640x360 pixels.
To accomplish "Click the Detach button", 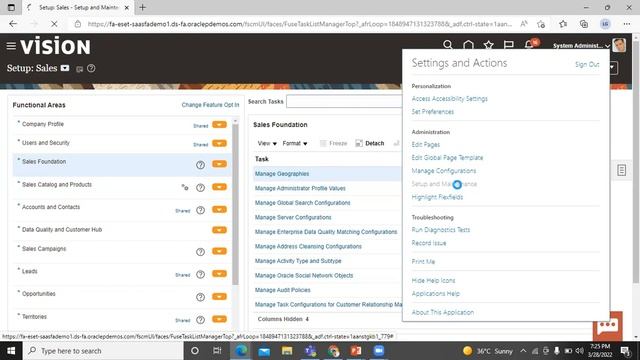I will (370, 143).
